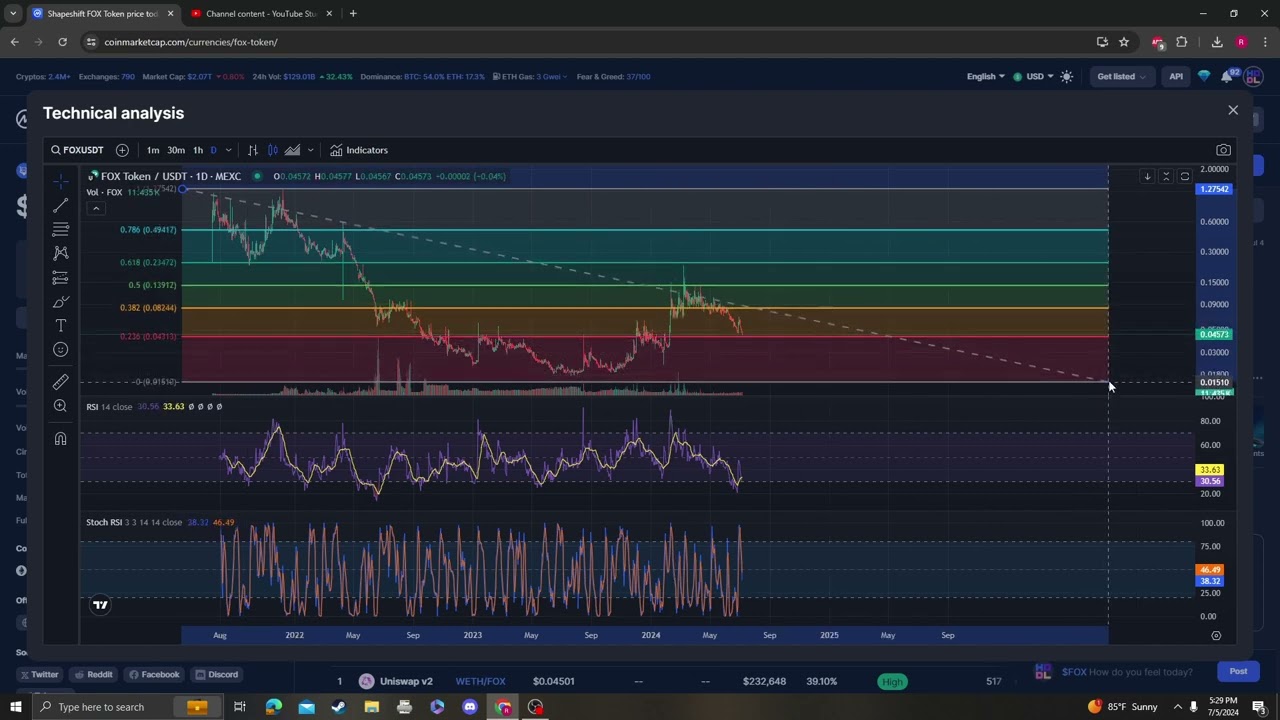The width and height of the screenshot is (1280, 720).
Task: Open the notifications bell
Action: pyautogui.click(x=1227, y=76)
